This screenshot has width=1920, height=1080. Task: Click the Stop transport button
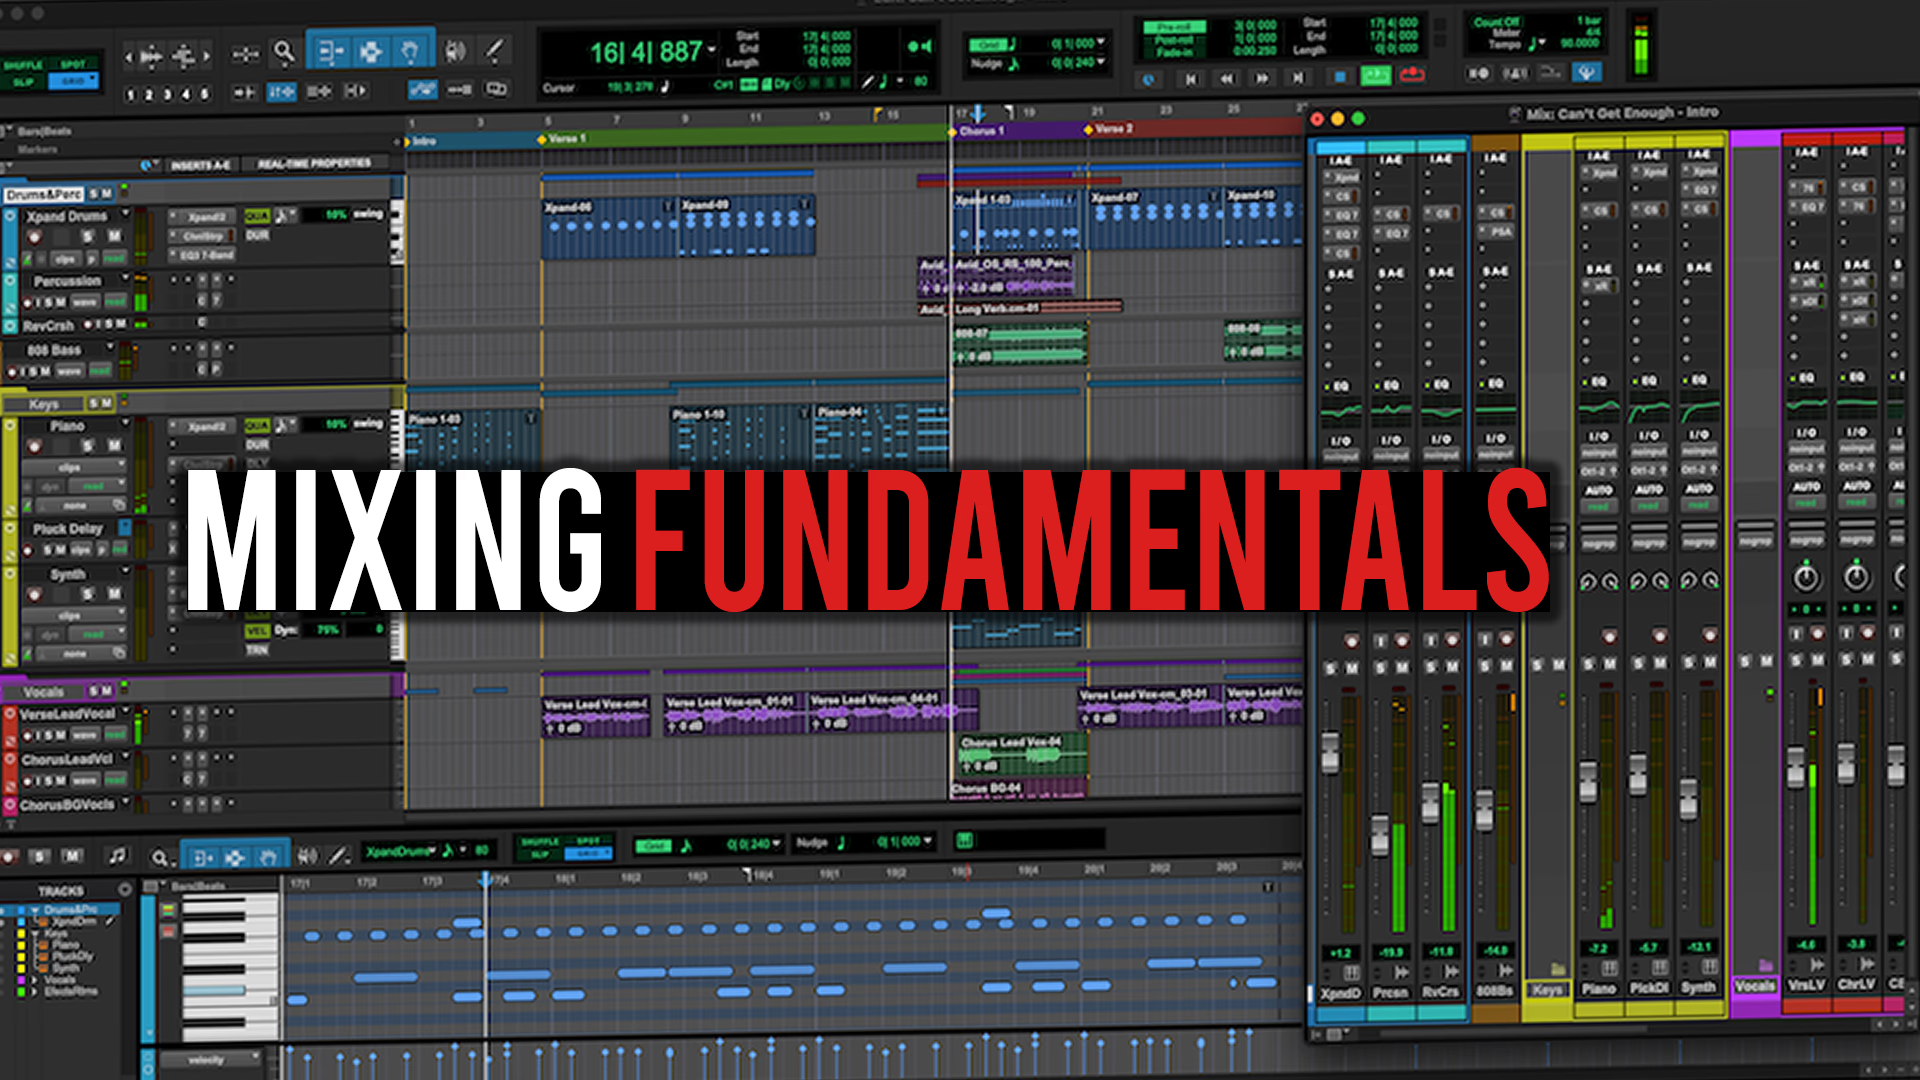pyautogui.click(x=1340, y=77)
